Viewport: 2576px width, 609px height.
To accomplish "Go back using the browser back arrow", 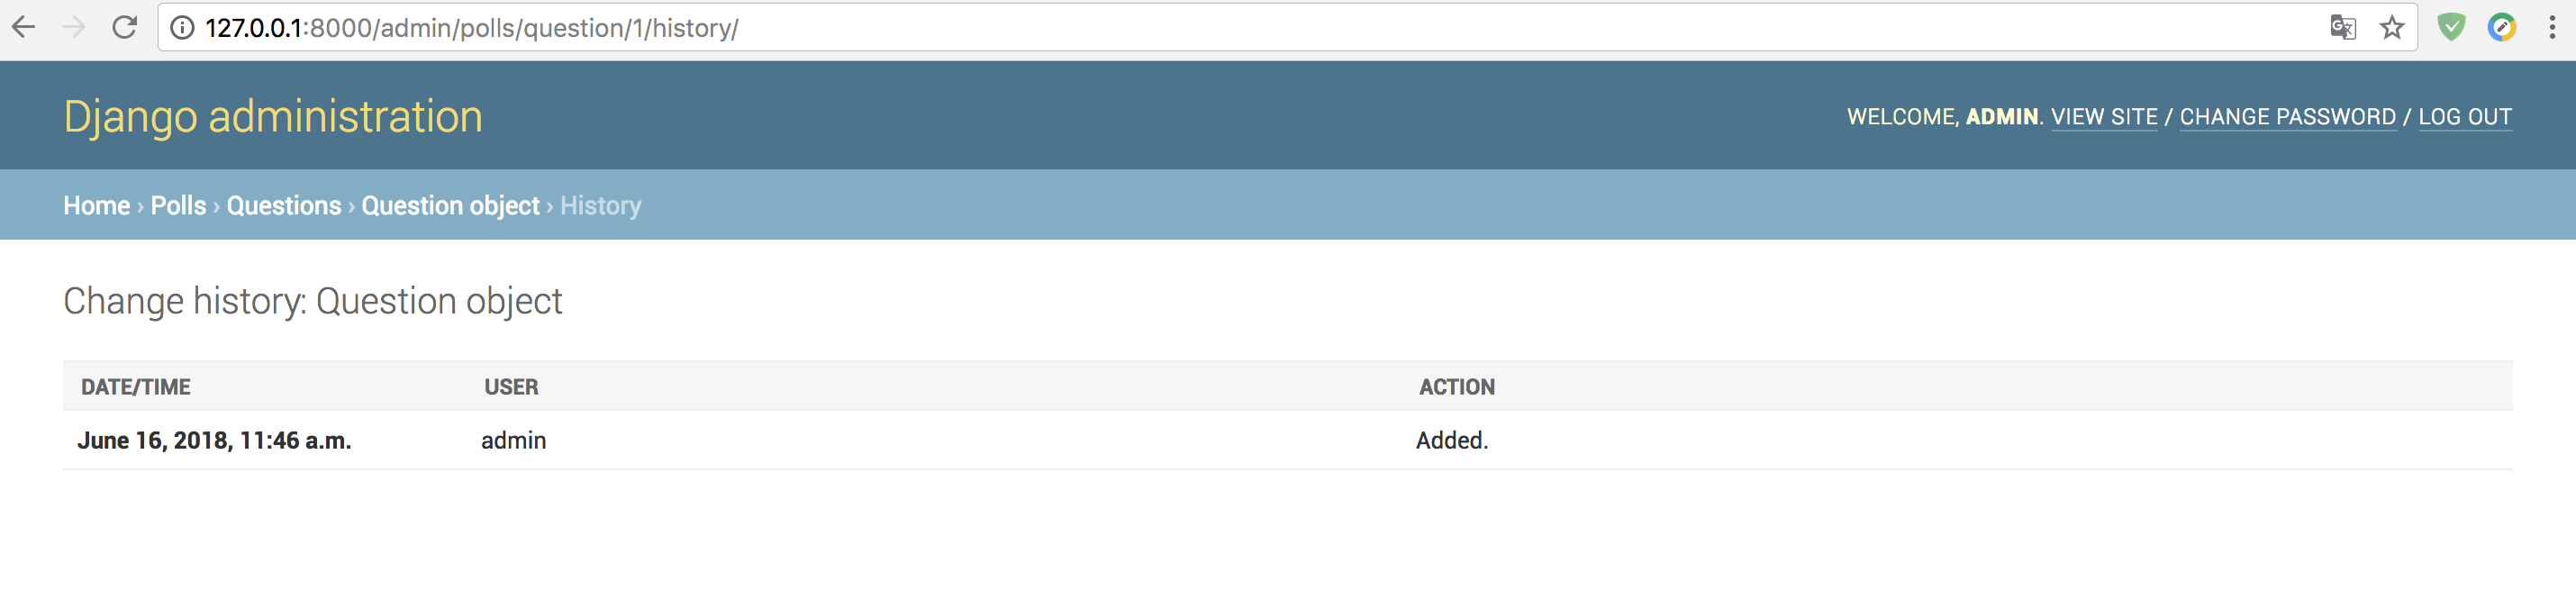I will click(24, 27).
